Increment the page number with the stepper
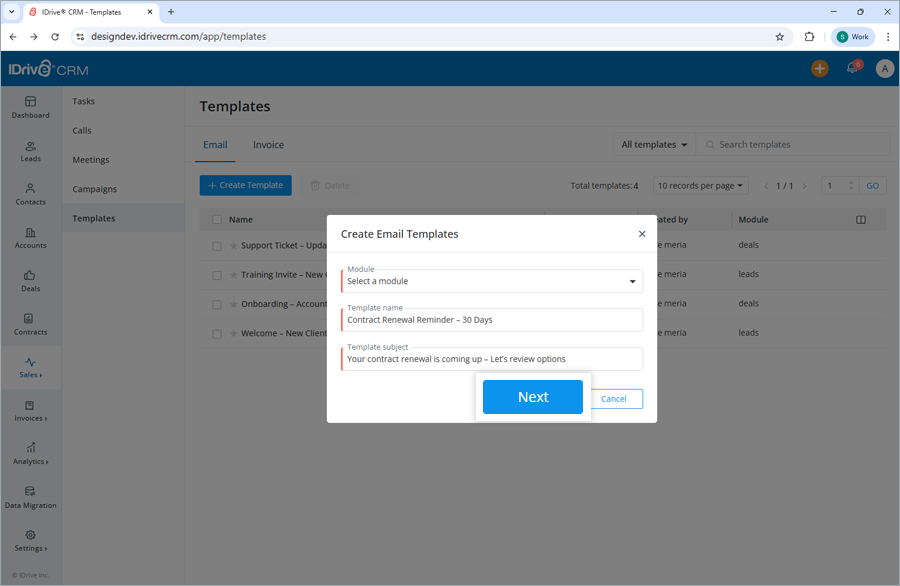Viewport: 900px width, 586px height. coord(852,181)
